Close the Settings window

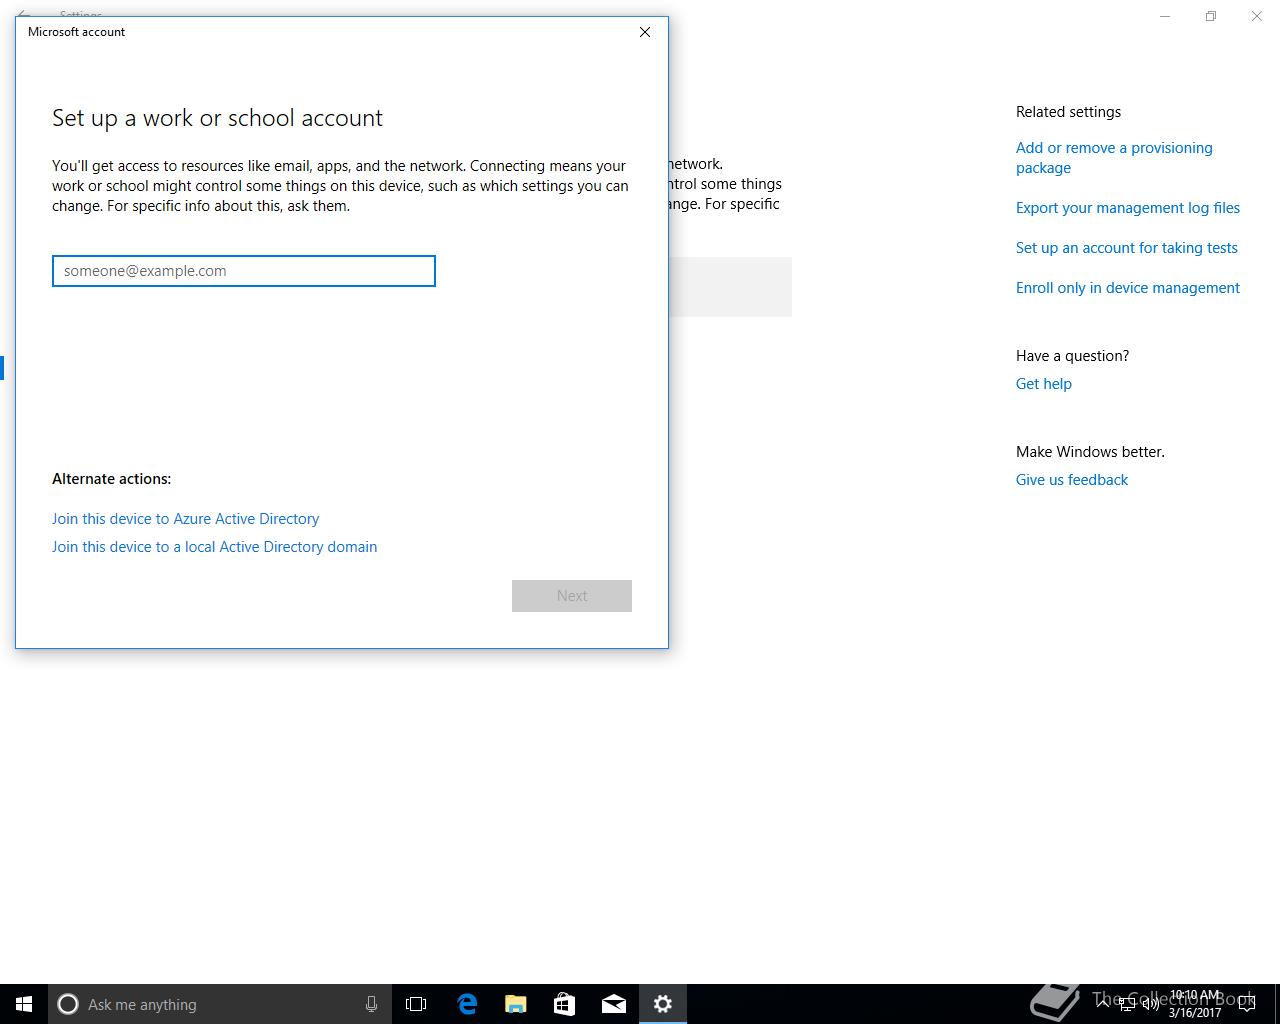point(1257,16)
